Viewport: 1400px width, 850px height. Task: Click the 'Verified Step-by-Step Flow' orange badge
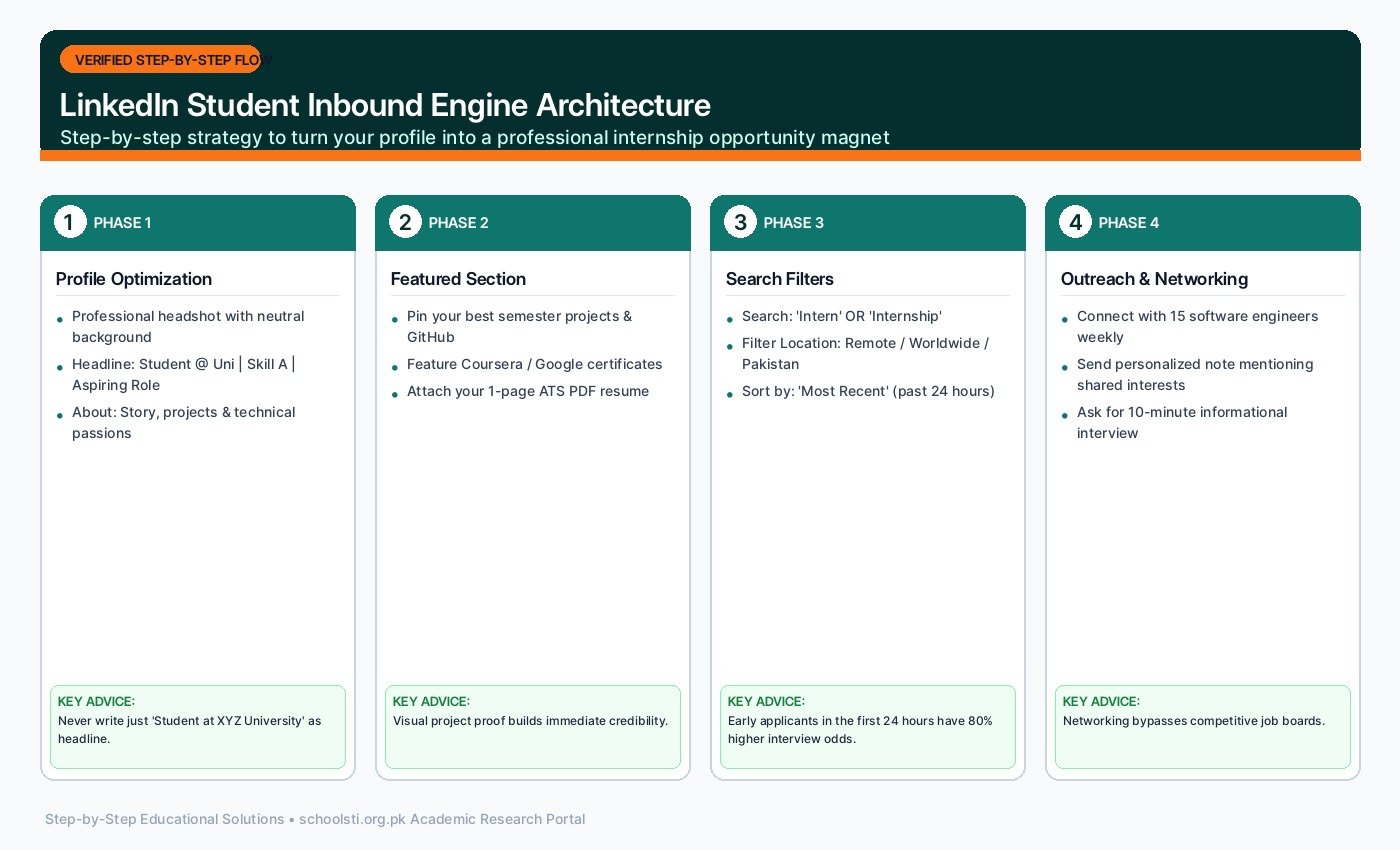coord(160,60)
